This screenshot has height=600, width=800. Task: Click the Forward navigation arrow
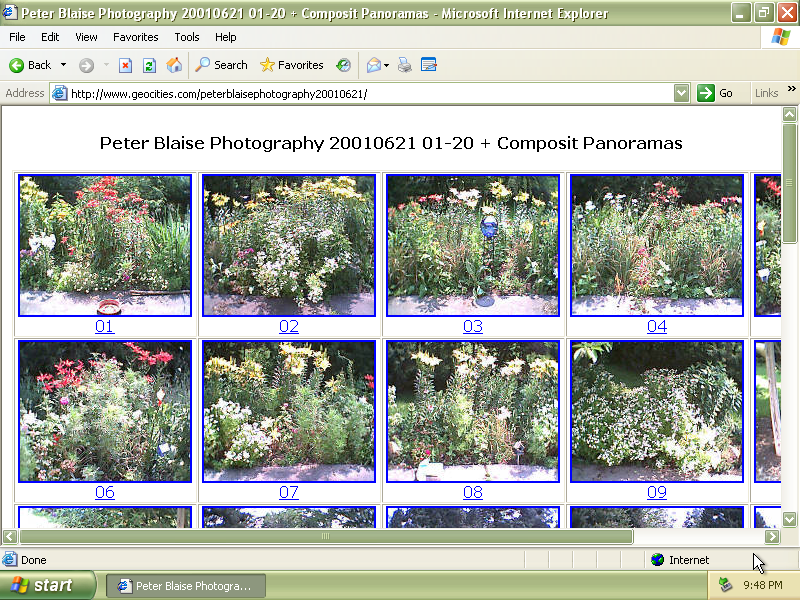point(86,65)
